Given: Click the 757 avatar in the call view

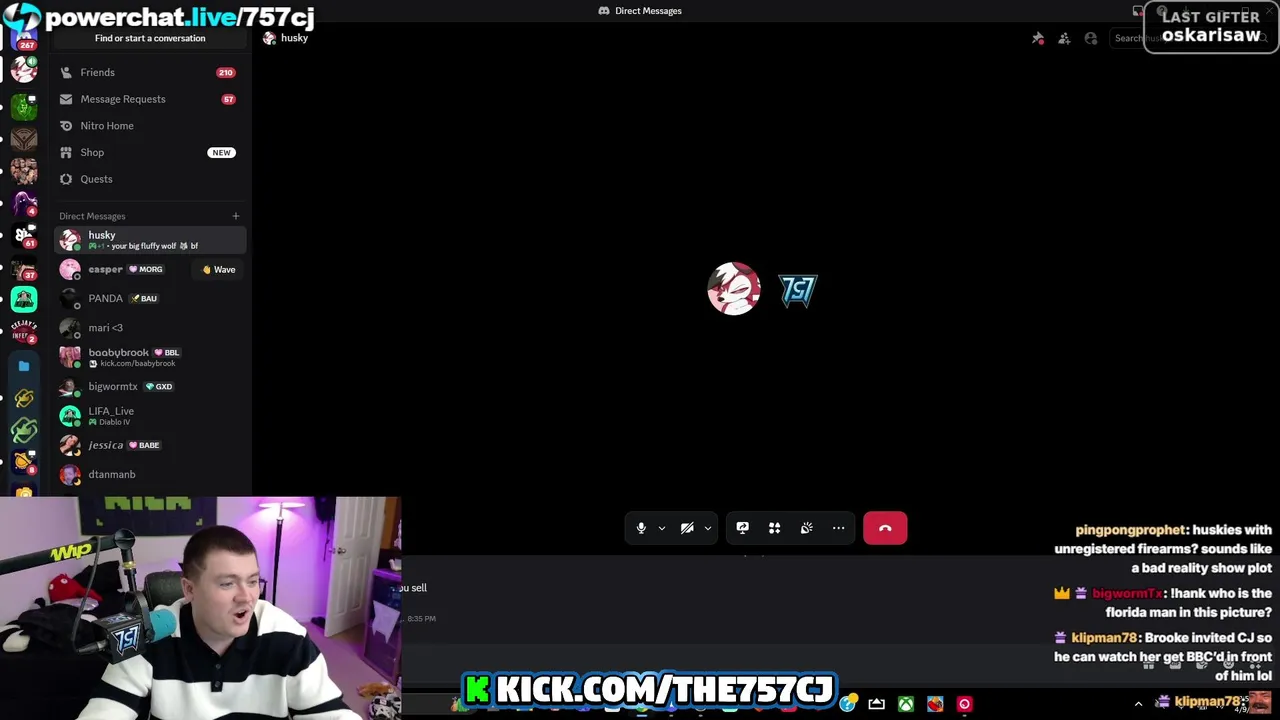Looking at the screenshot, I should tap(798, 290).
